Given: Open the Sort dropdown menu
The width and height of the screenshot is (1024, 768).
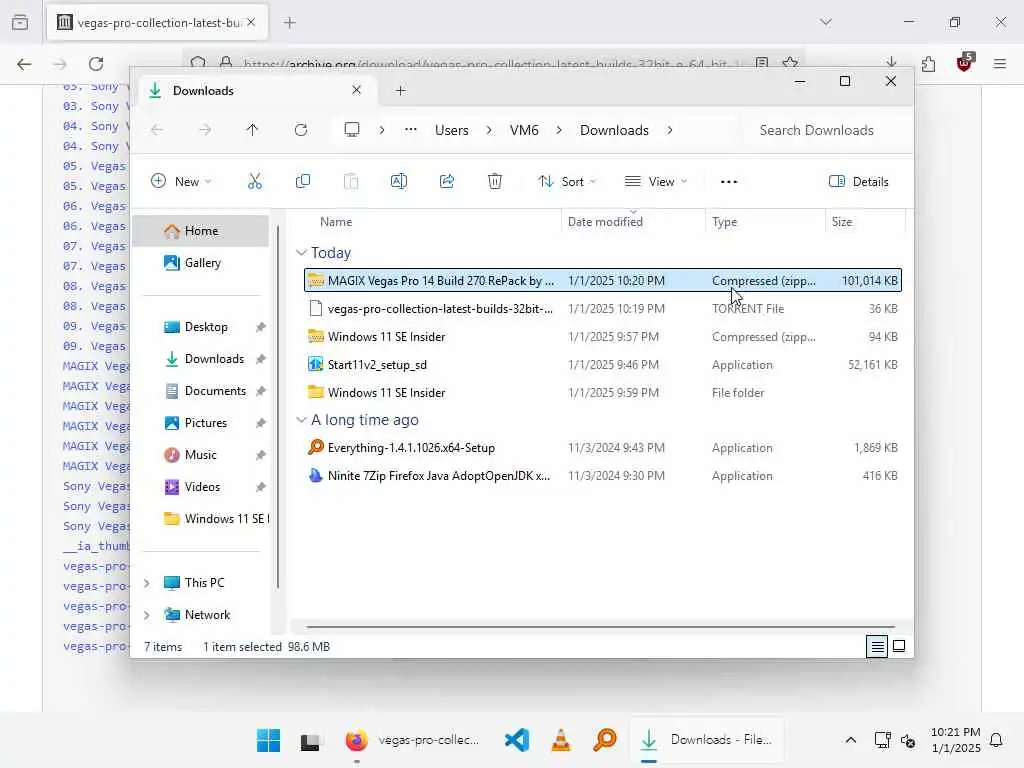Looking at the screenshot, I should tap(566, 182).
